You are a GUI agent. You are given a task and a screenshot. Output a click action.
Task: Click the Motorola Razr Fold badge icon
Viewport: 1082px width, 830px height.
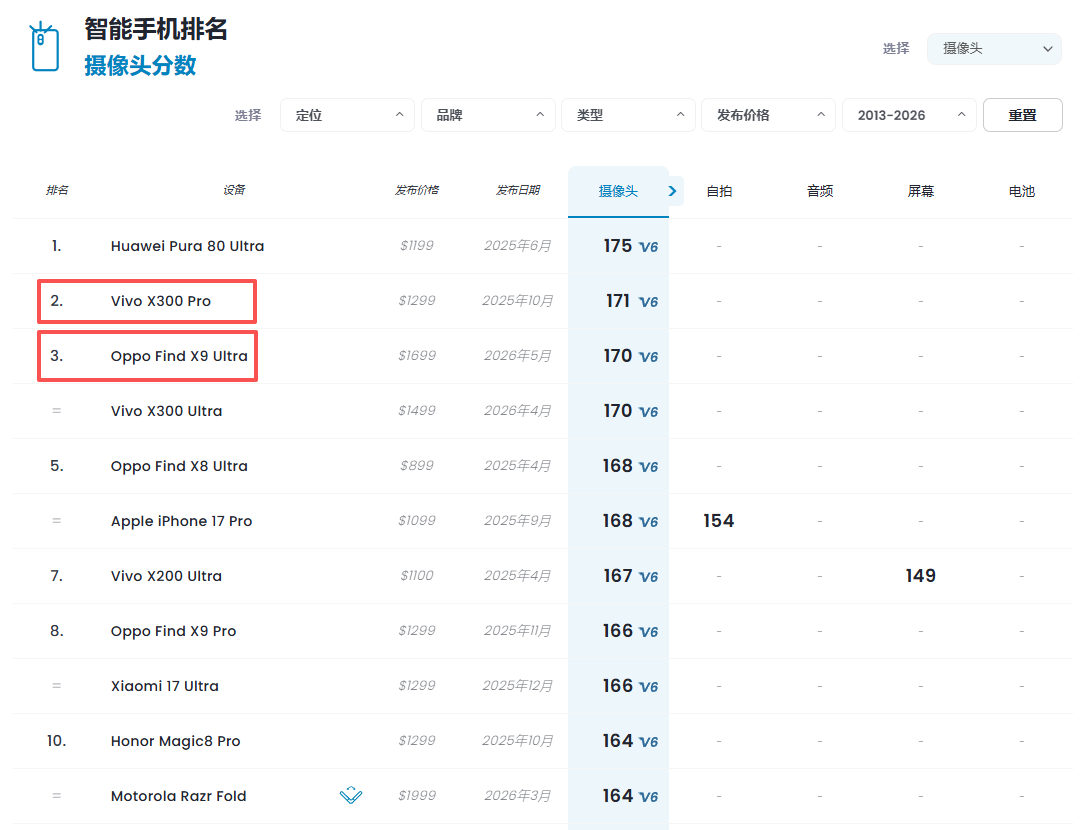pos(351,795)
